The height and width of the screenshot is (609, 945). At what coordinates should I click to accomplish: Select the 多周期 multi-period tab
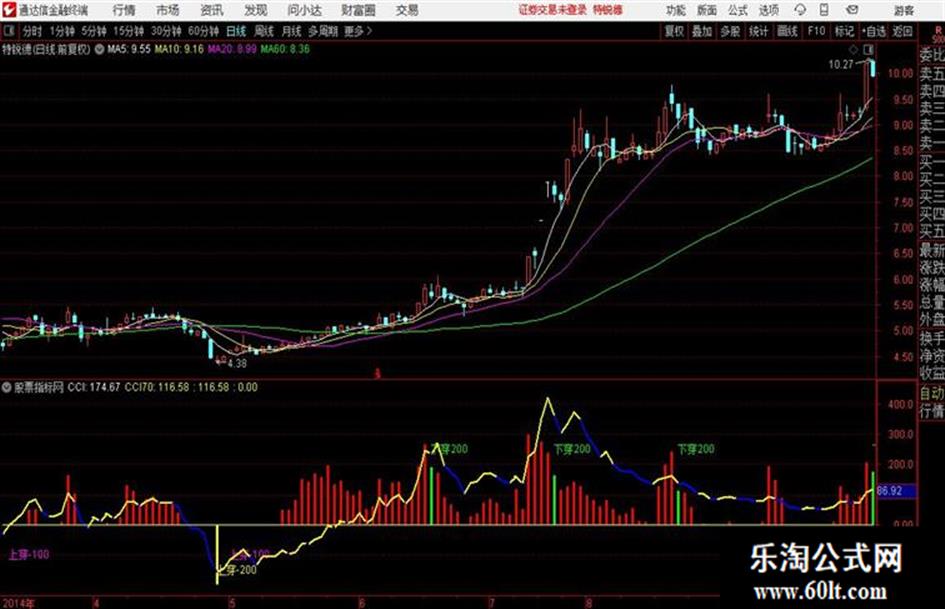323,31
